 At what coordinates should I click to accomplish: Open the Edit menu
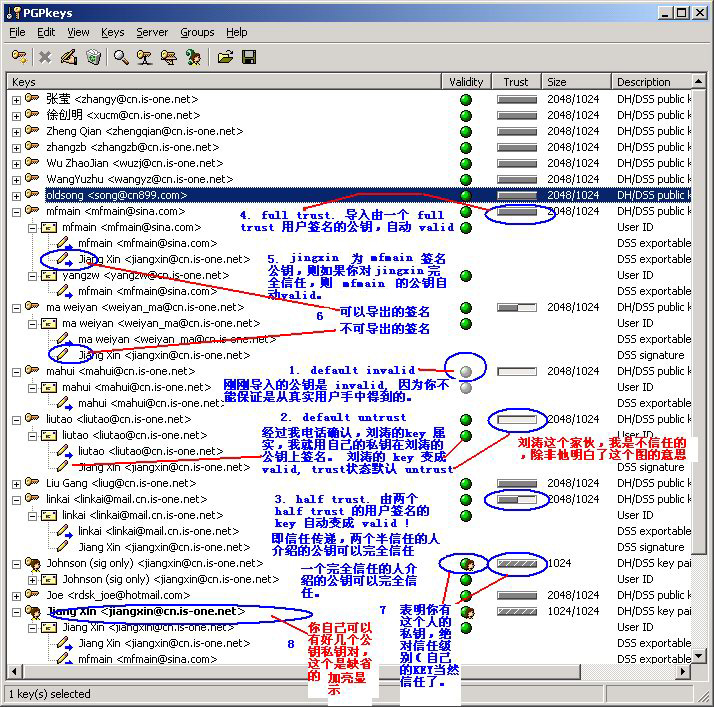click(46, 32)
